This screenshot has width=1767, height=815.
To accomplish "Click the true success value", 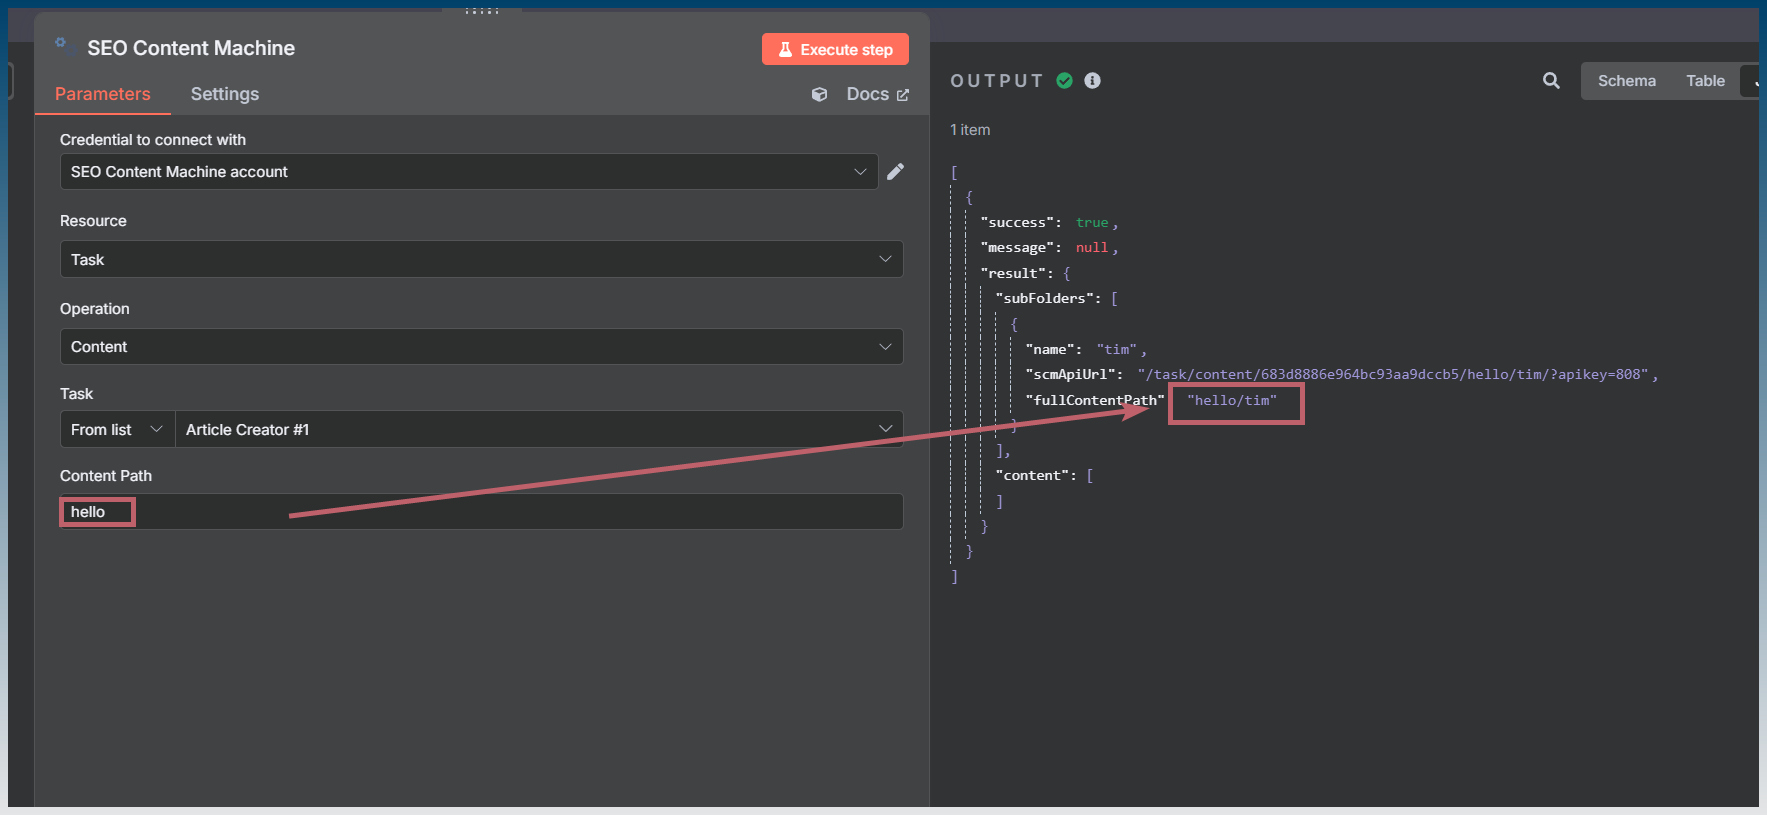I will click(1092, 222).
